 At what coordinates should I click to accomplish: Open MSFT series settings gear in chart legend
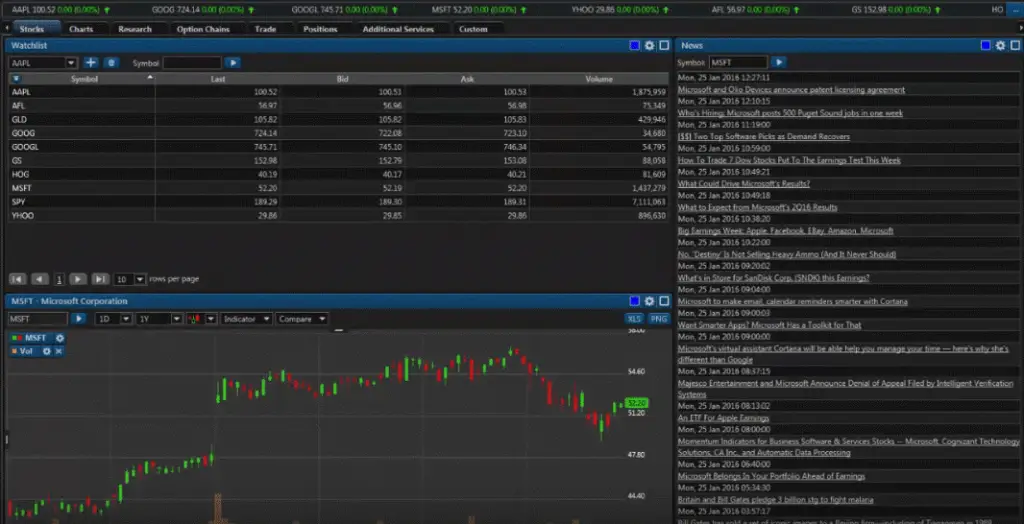59,338
